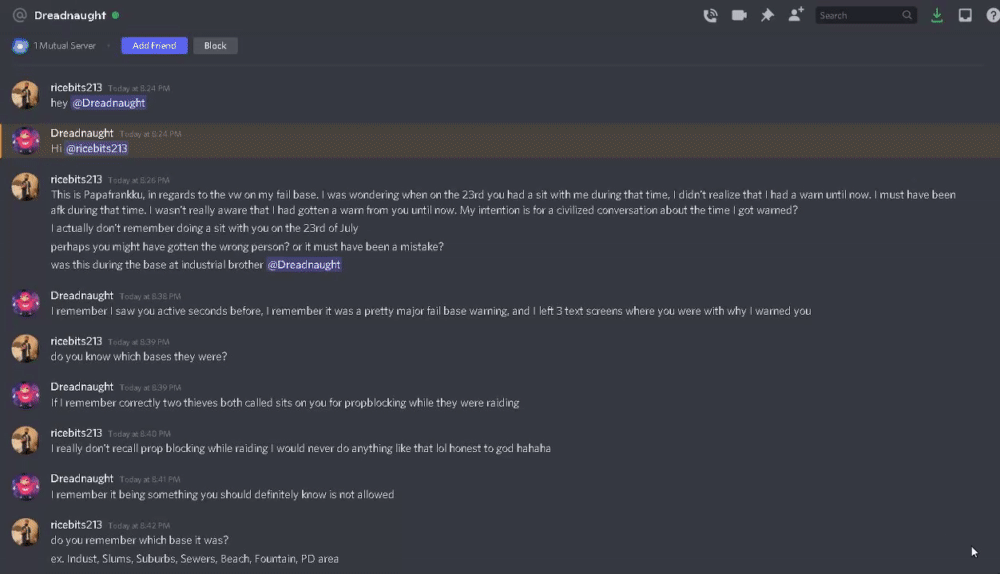Click the Add Friend button
The height and width of the screenshot is (574, 1000).
pyautogui.click(x=154, y=46)
